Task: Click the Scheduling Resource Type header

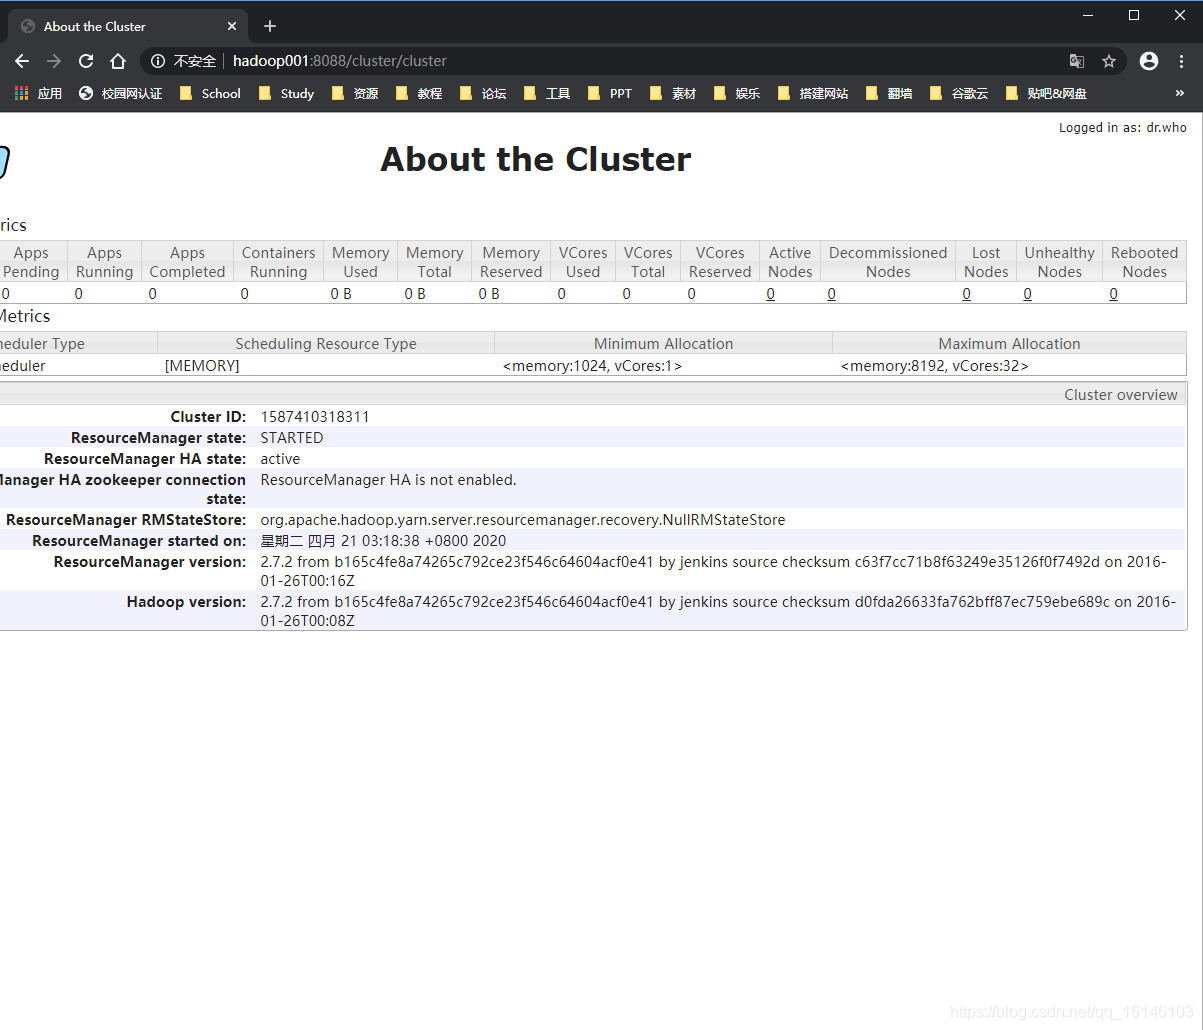Action: tap(326, 343)
